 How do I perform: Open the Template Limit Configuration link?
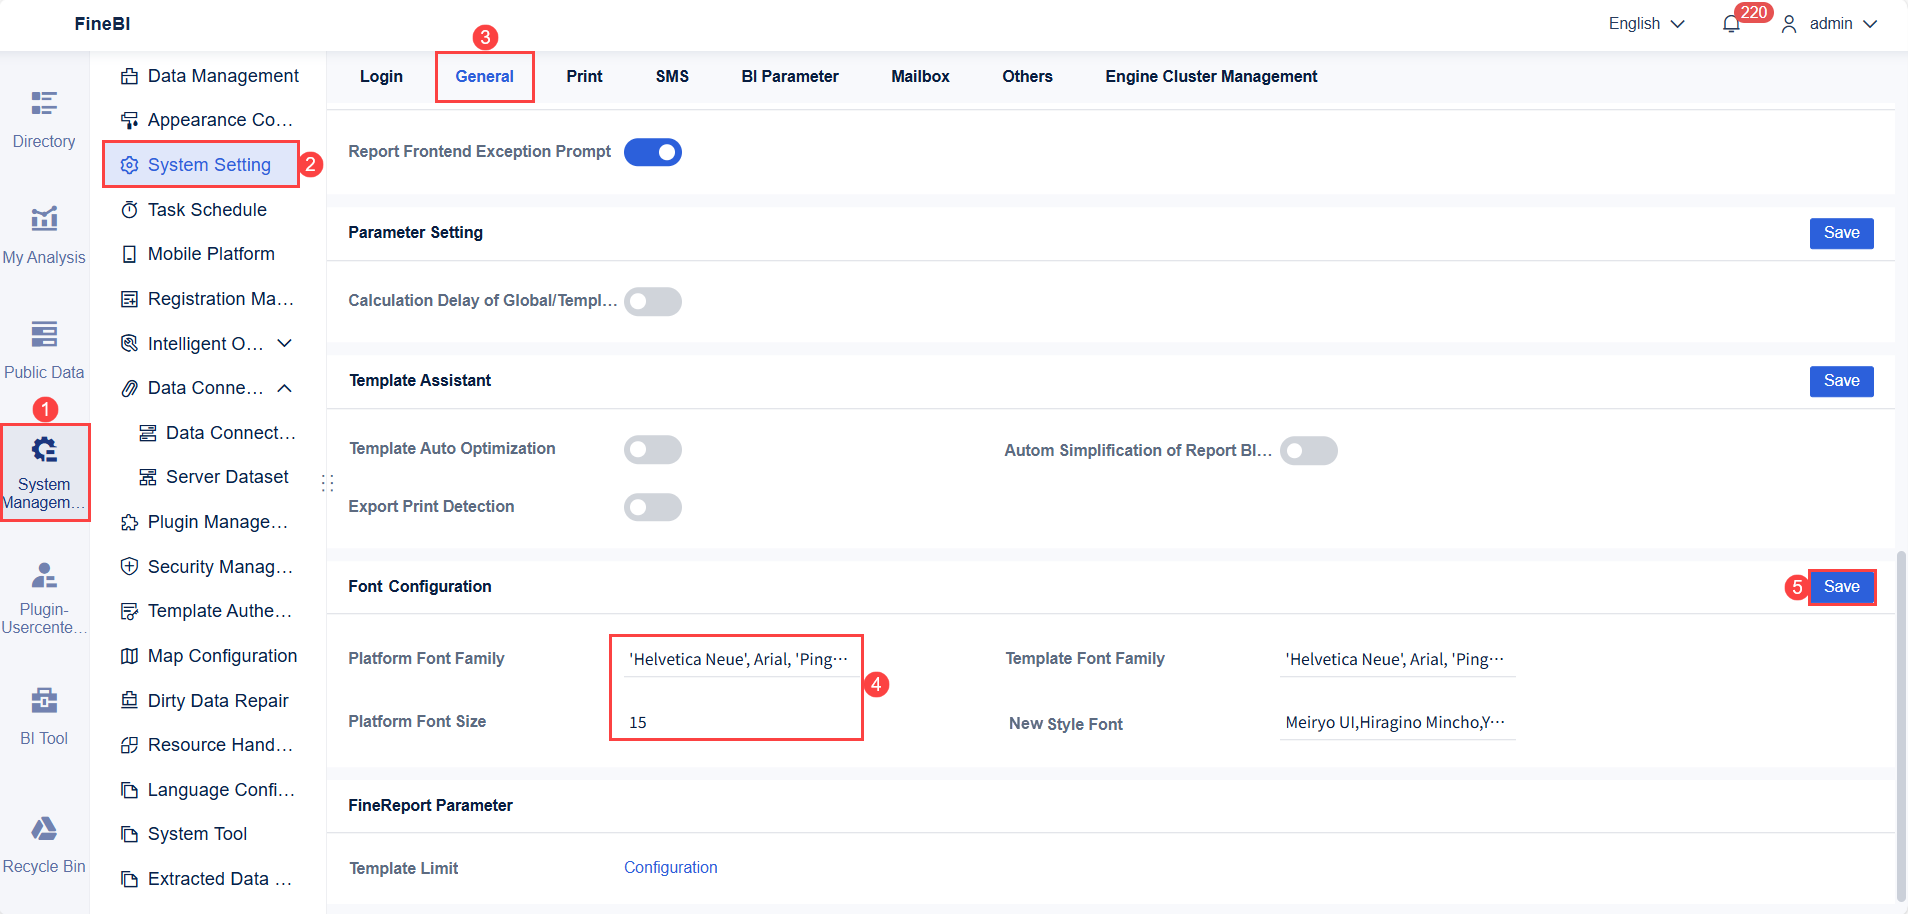click(670, 867)
